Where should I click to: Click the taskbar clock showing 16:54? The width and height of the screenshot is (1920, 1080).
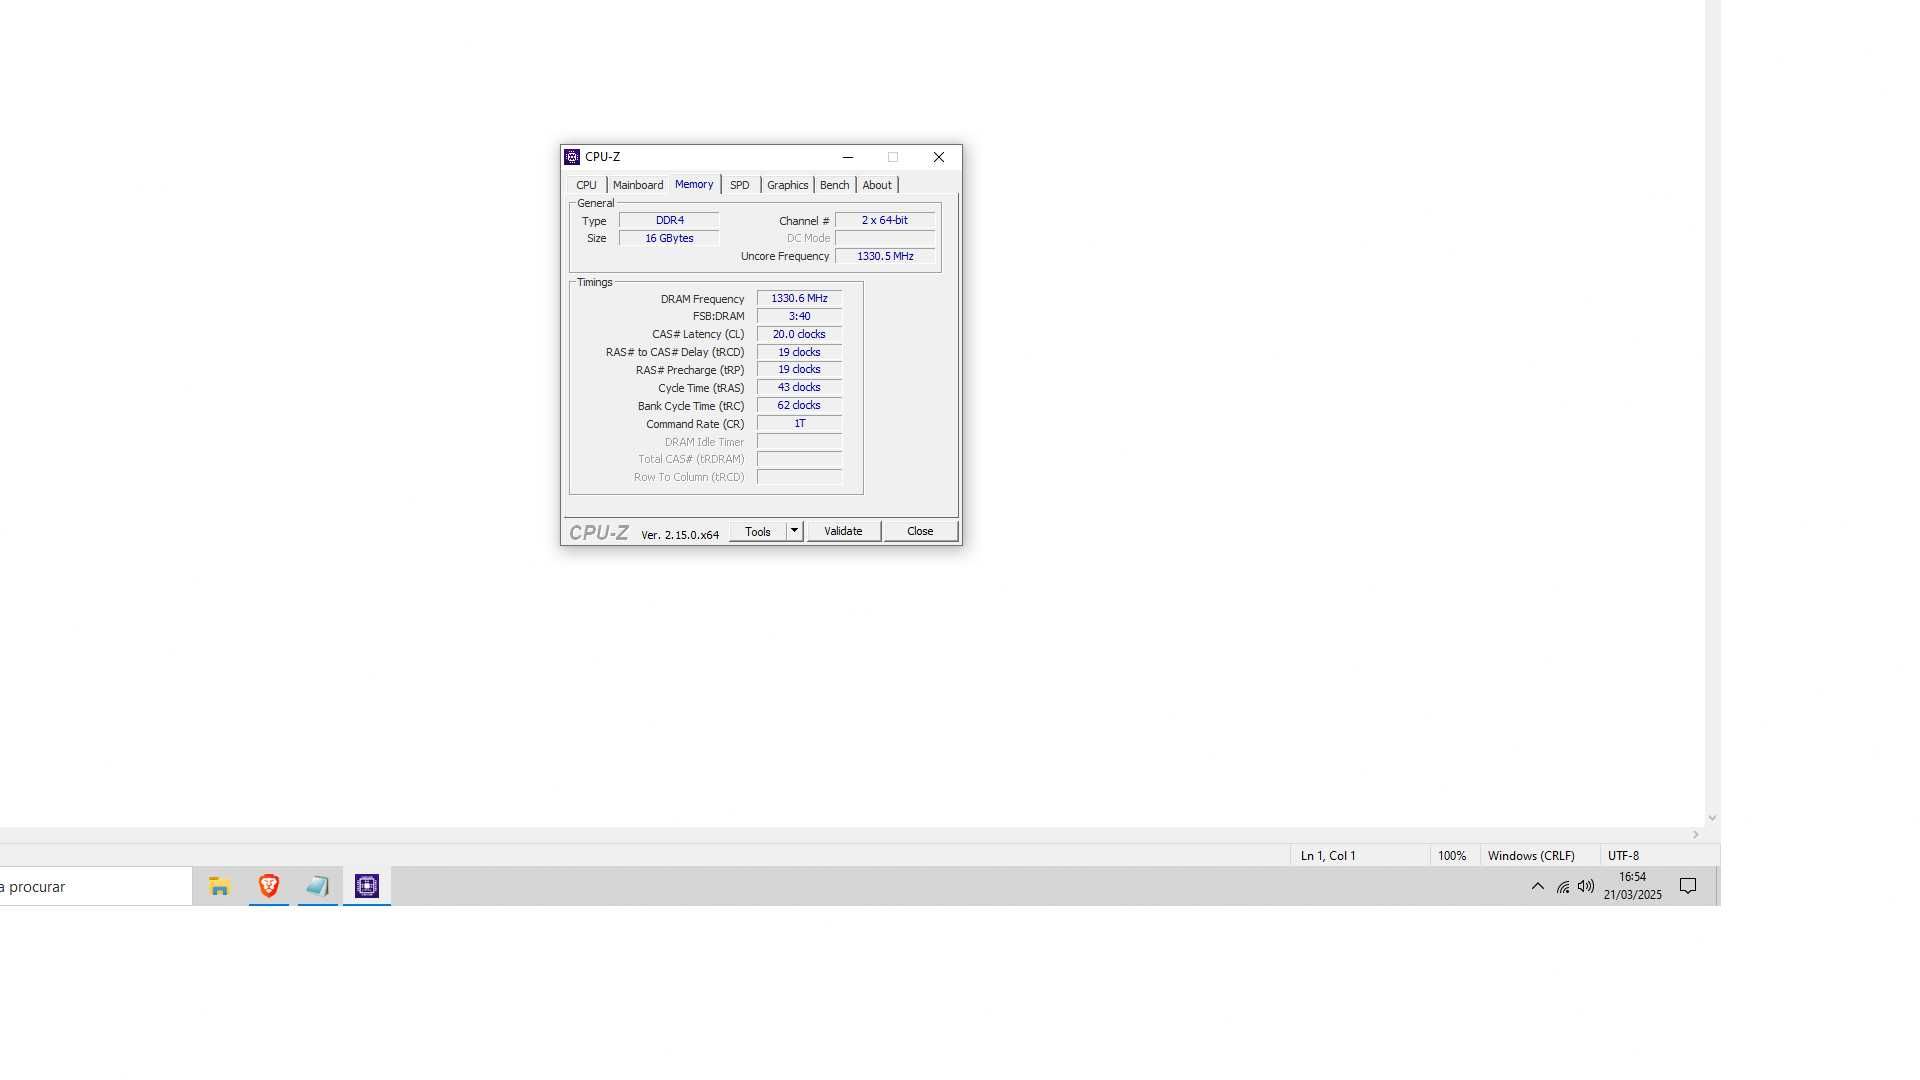(x=1632, y=886)
